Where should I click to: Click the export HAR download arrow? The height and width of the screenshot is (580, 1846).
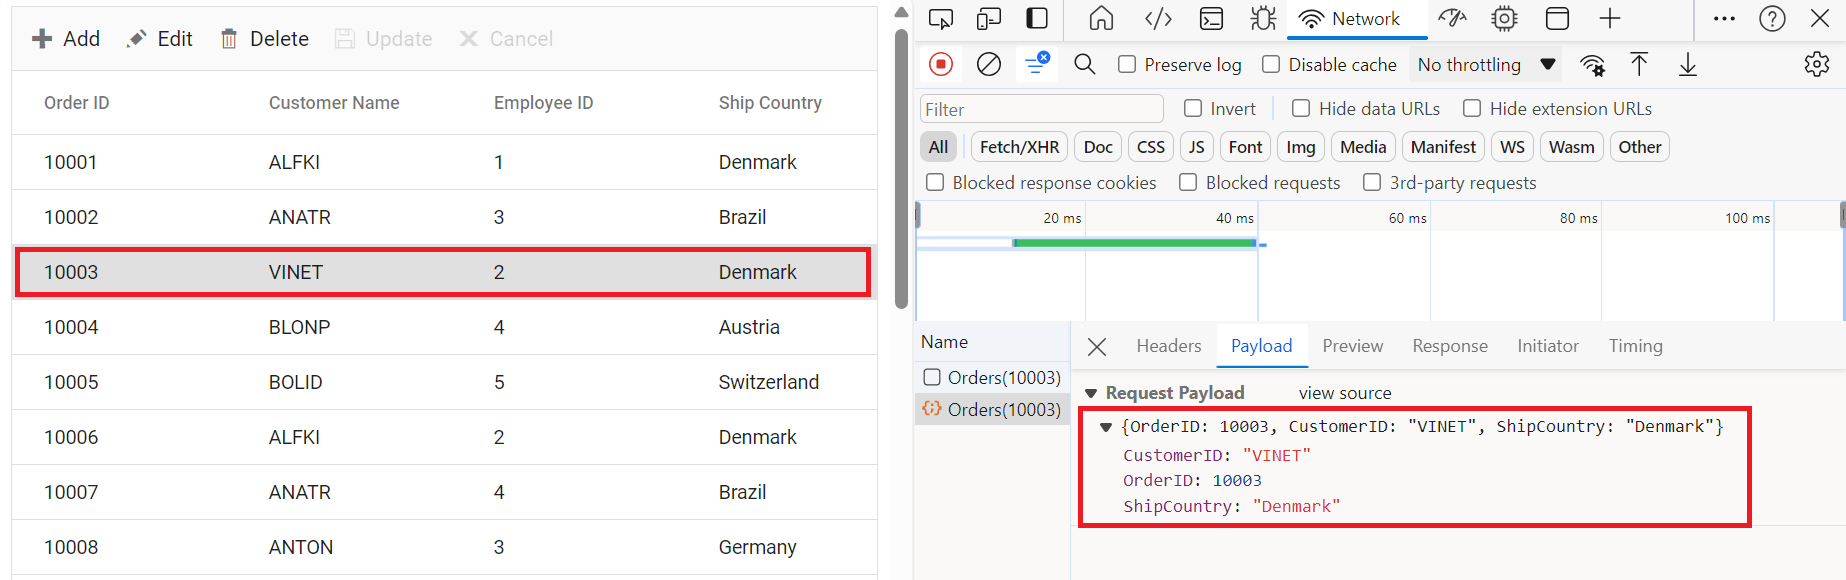1688,64
